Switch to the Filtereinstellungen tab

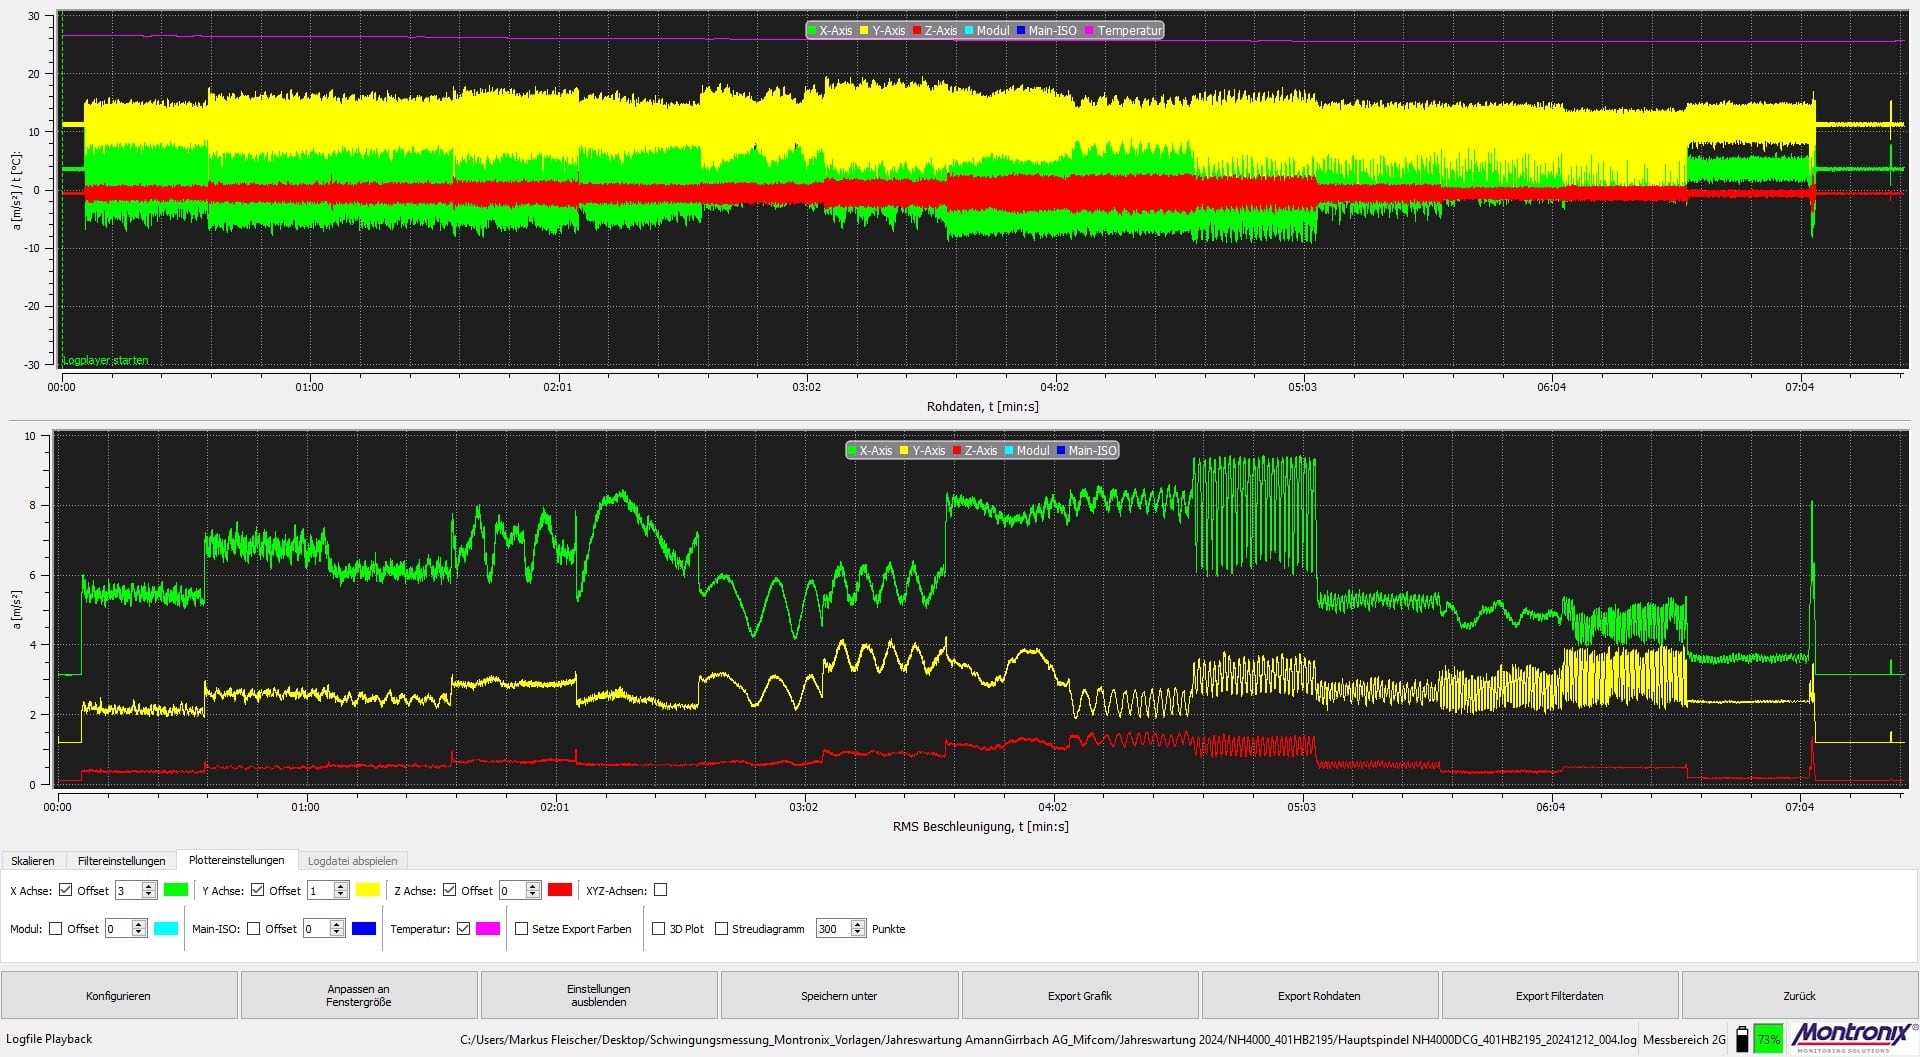tap(121, 861)
